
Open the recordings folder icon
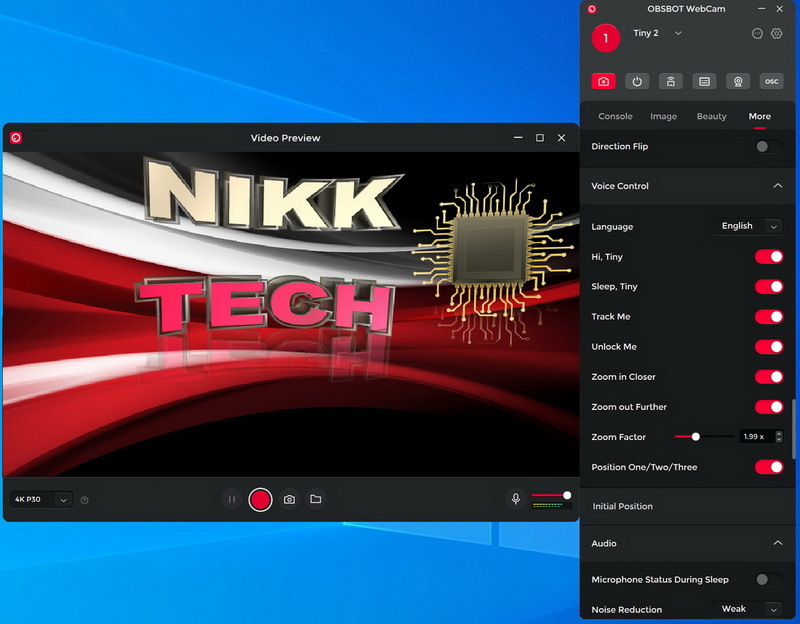pos(316,499)
